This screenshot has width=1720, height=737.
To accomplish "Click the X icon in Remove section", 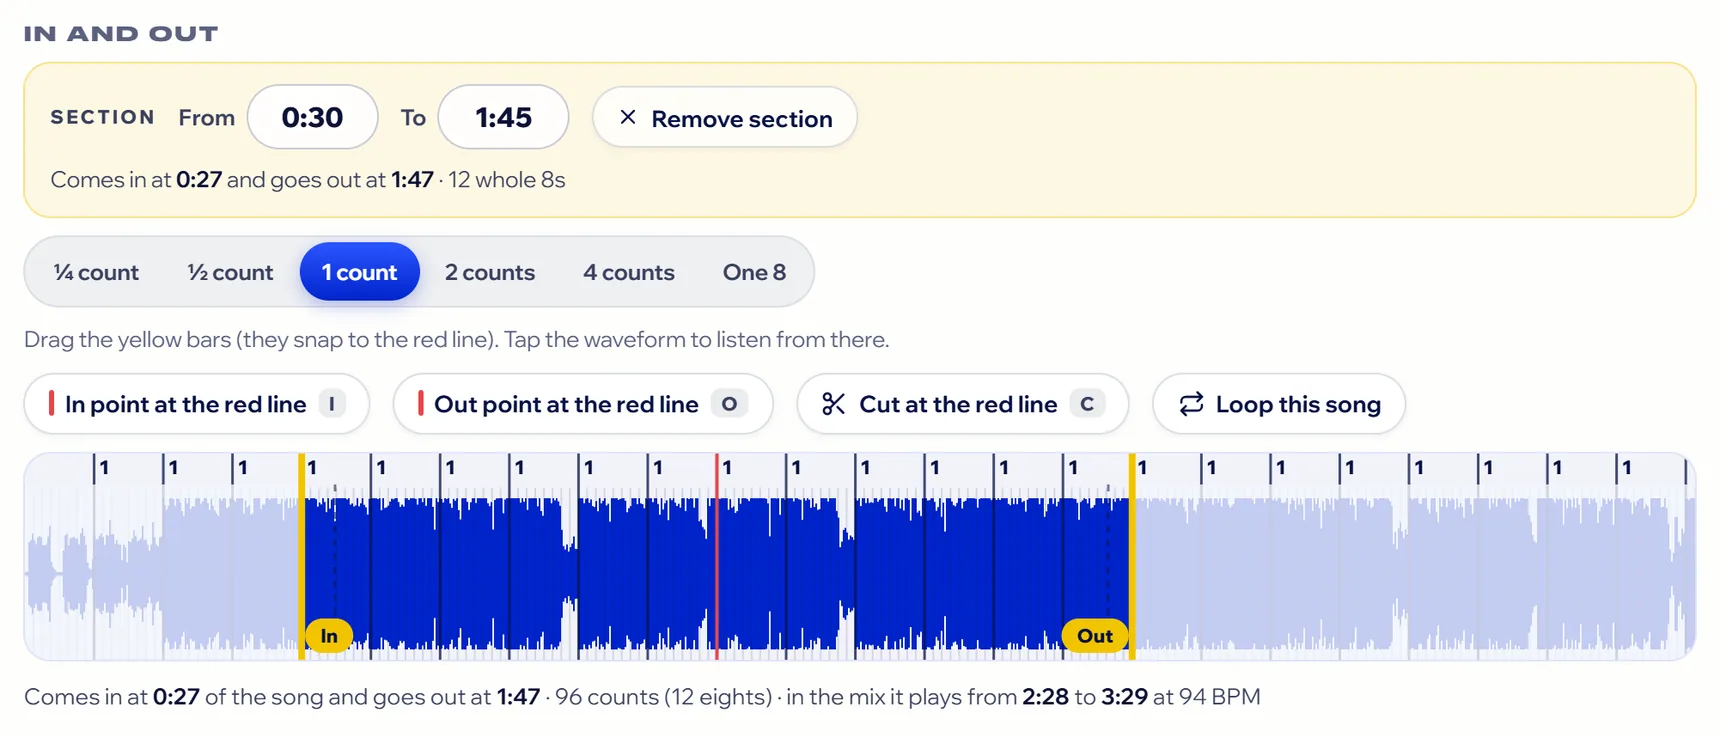I will pos(627,118).
